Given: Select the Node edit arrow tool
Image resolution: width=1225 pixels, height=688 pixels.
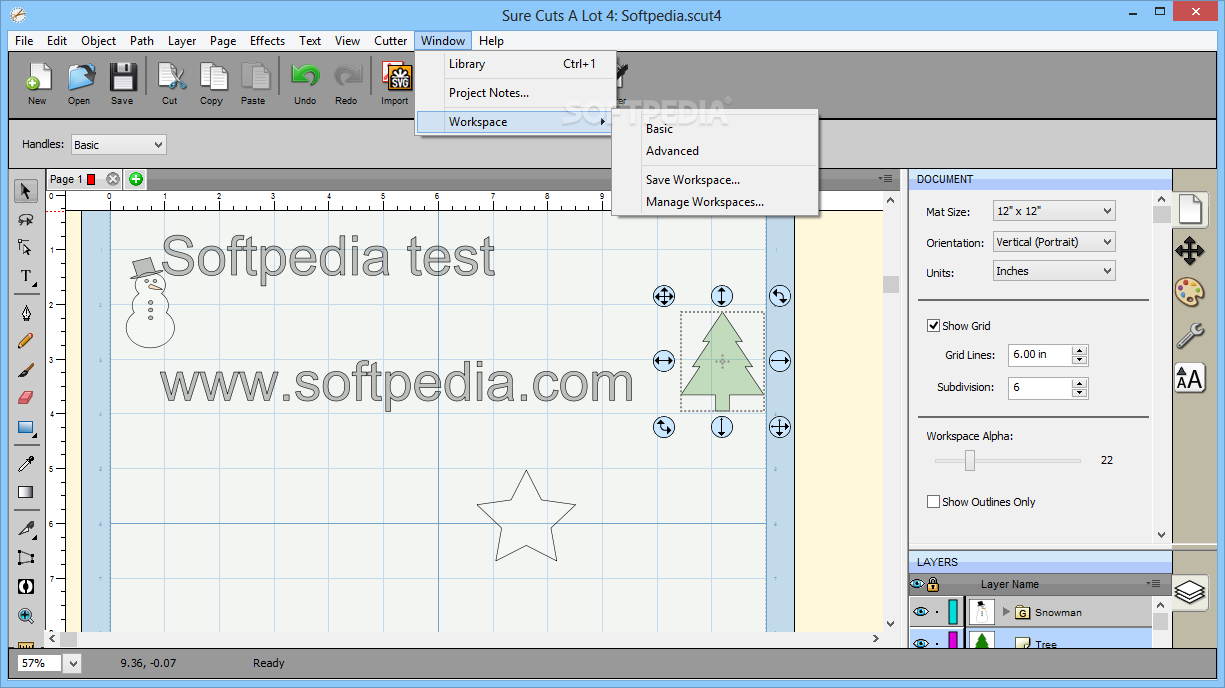Looking at the screenshot, I should point(26,248).
